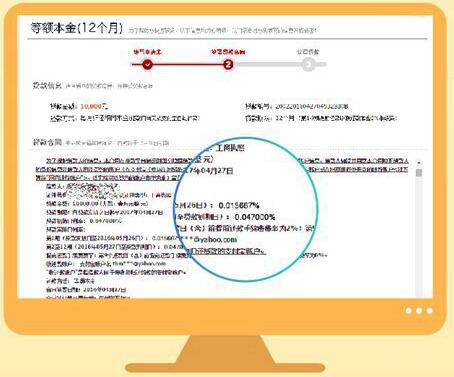This screenshot has width=454, height=377.
Task: Select the gray third step label
Action: point(308,52)
